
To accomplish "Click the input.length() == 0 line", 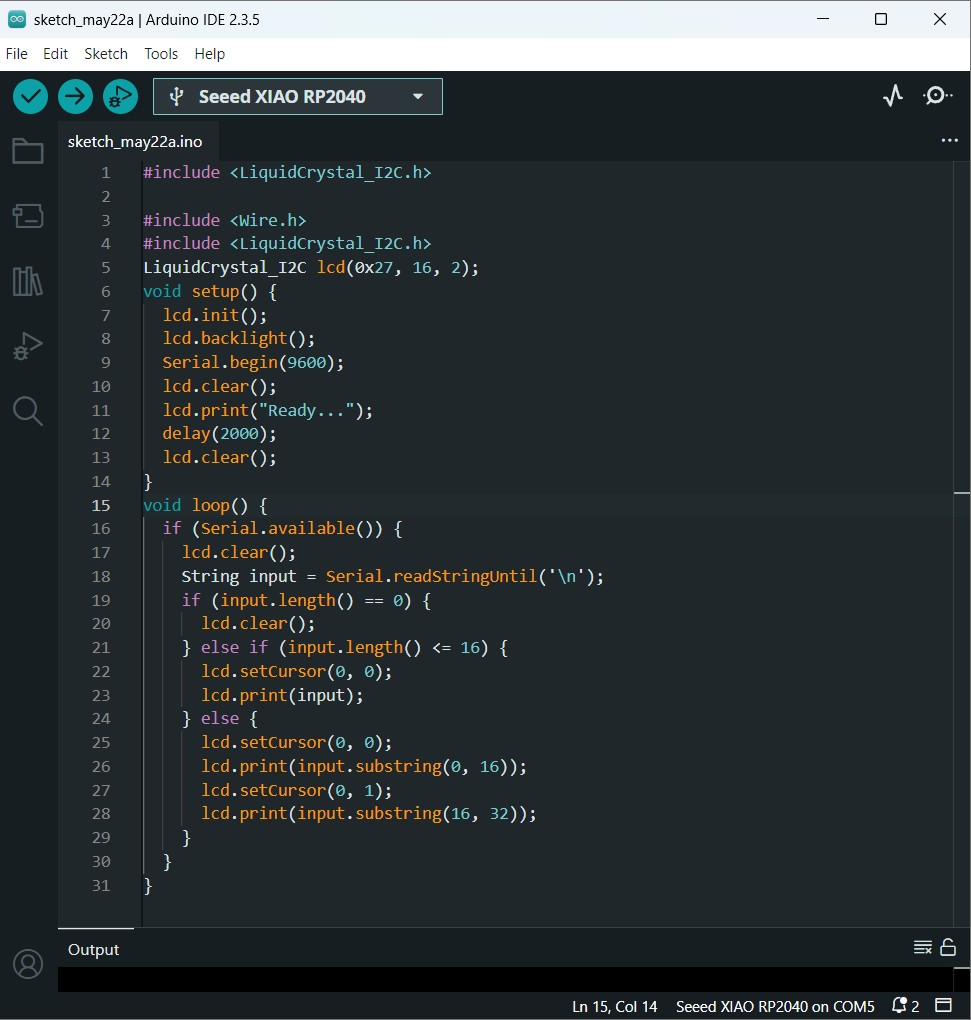I will pyautogui.click(x=306, y=600).
